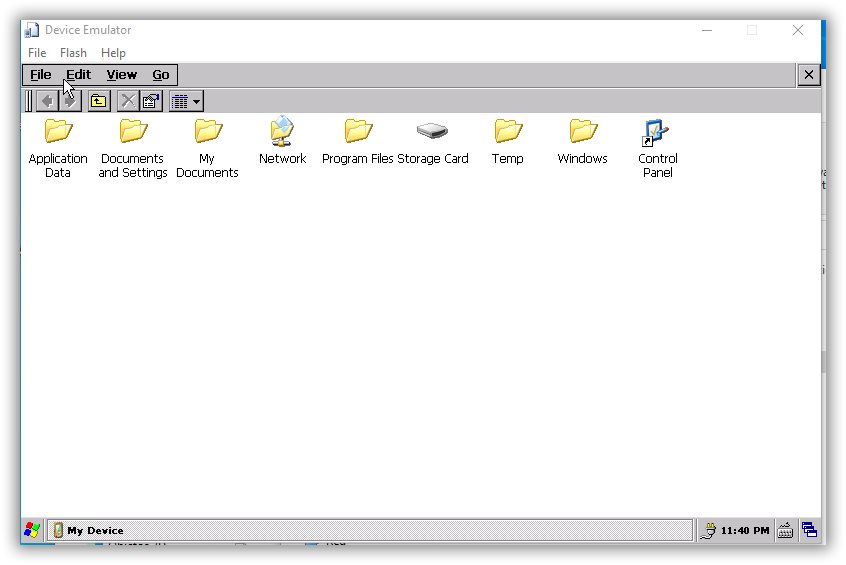
Task: Click the Back arrow toolbar button
Action: (47, 101)
